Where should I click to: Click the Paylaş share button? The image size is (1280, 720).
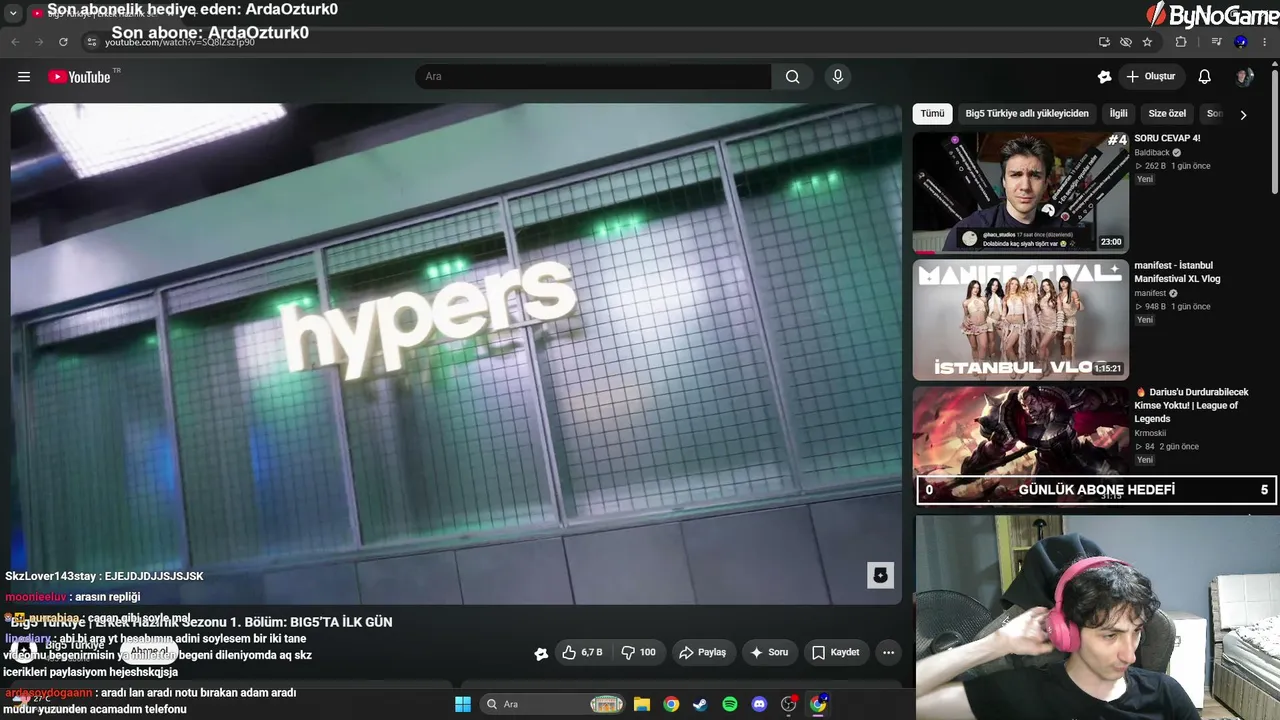[x=703, y=653]
